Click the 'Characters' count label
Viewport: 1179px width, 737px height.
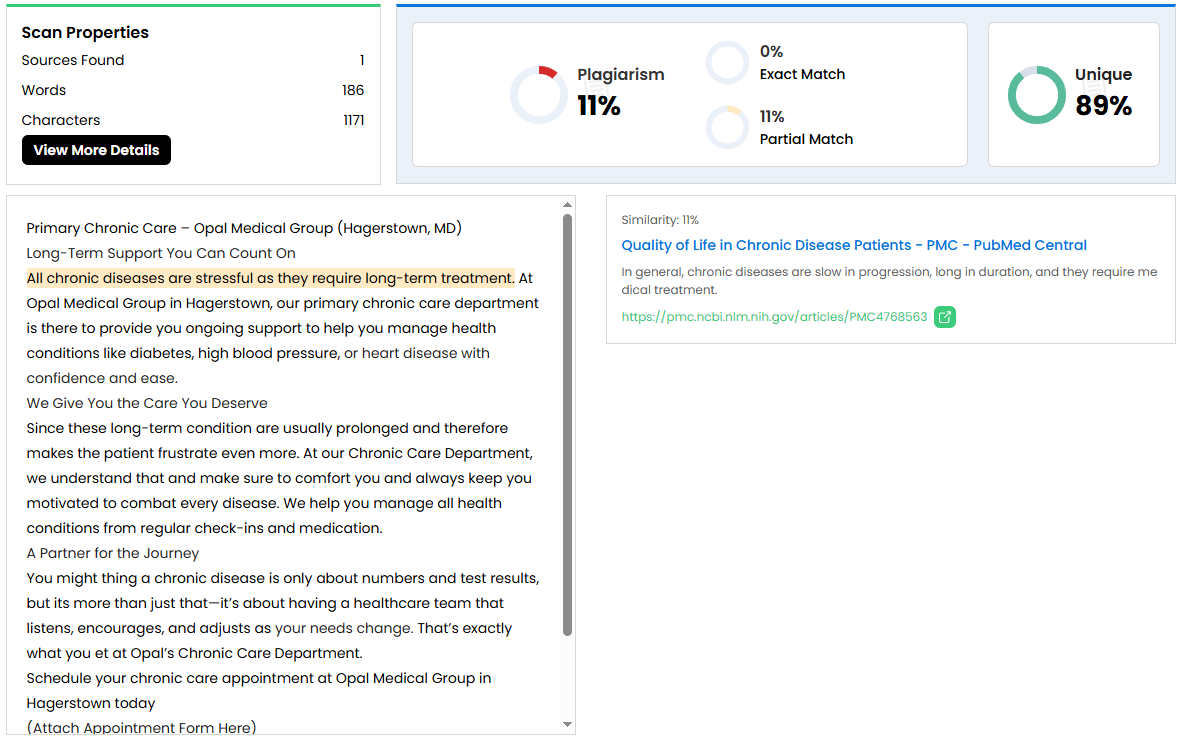tap(61, 120)
